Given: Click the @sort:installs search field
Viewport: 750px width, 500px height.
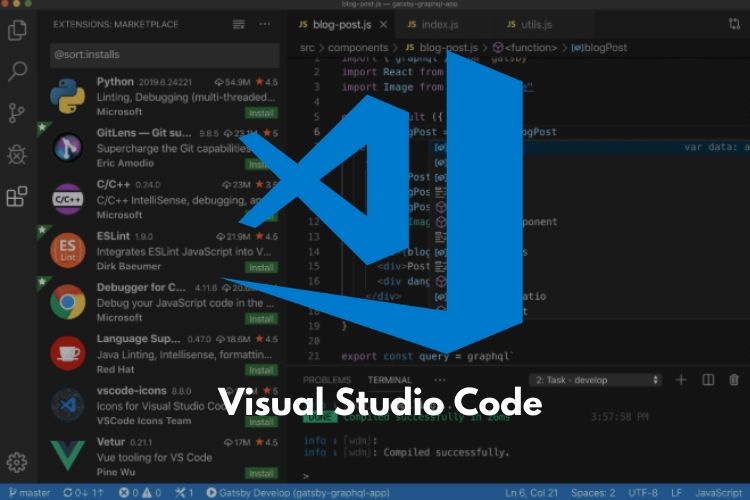Looking at the screenshot, I should coord(165,55).
